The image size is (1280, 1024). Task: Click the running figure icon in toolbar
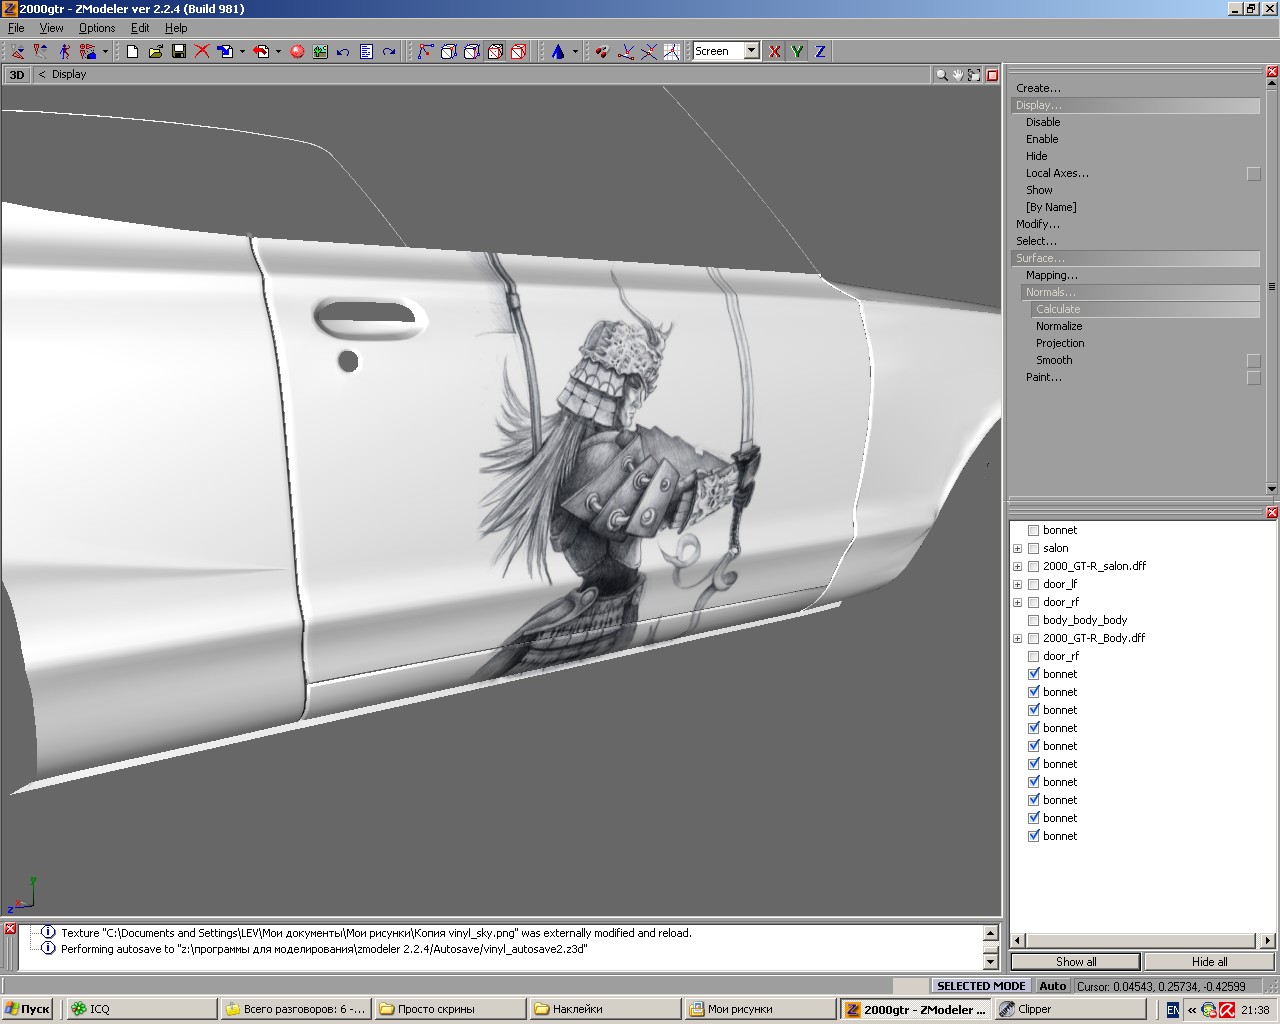(64, 51)
